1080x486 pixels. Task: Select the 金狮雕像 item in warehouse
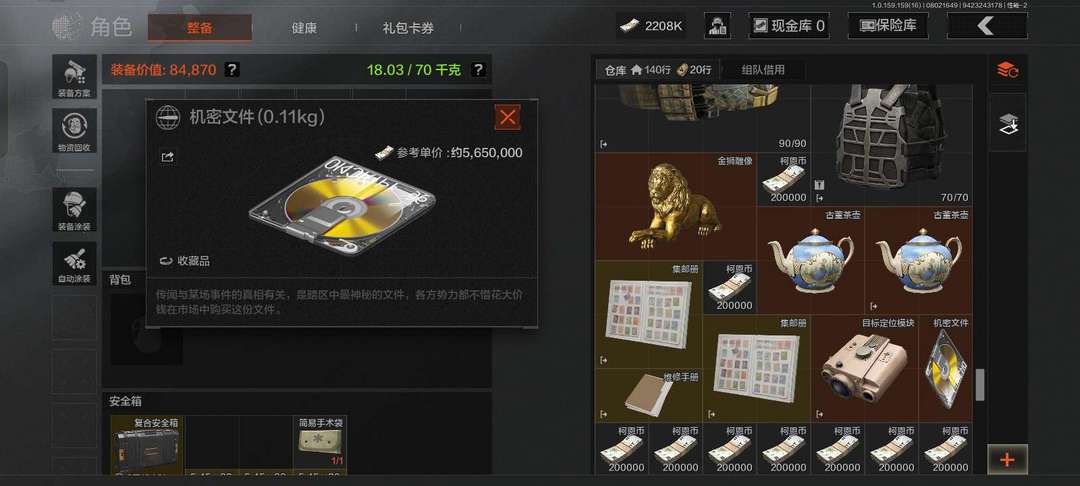(675, 207)
